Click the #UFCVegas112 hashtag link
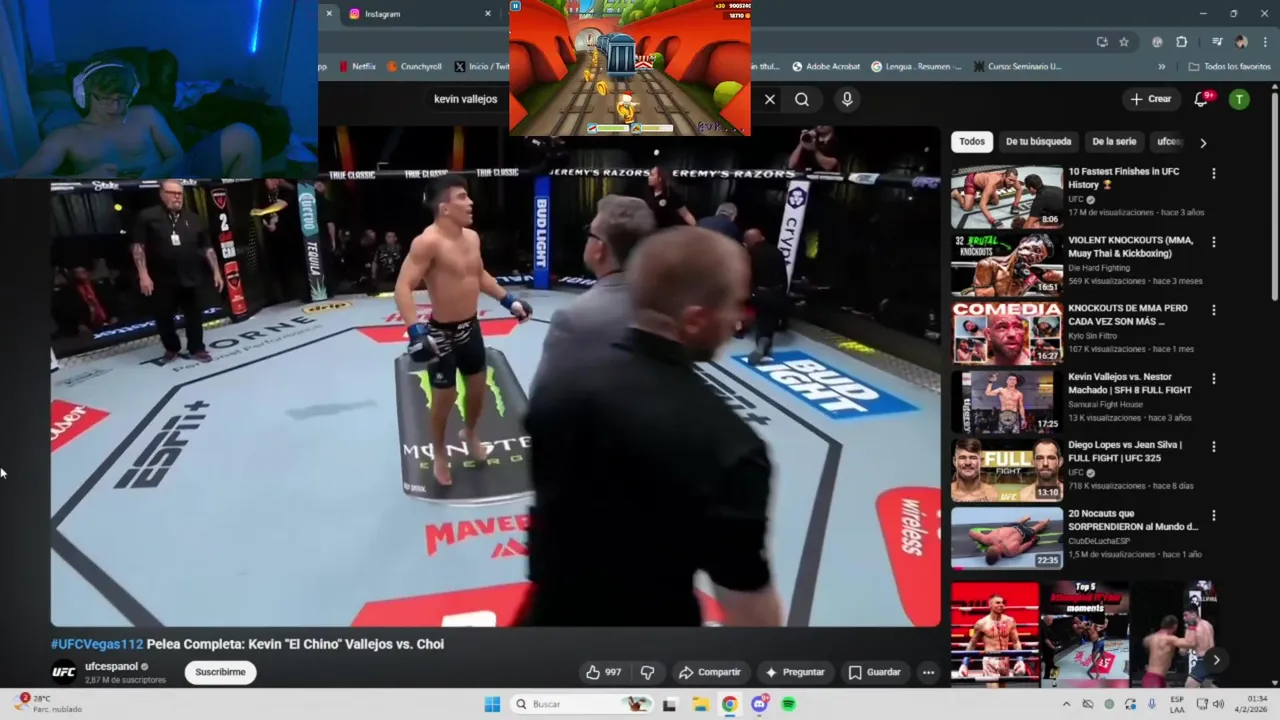This screenshot has width=1280, height=720. tap(97, 644)
